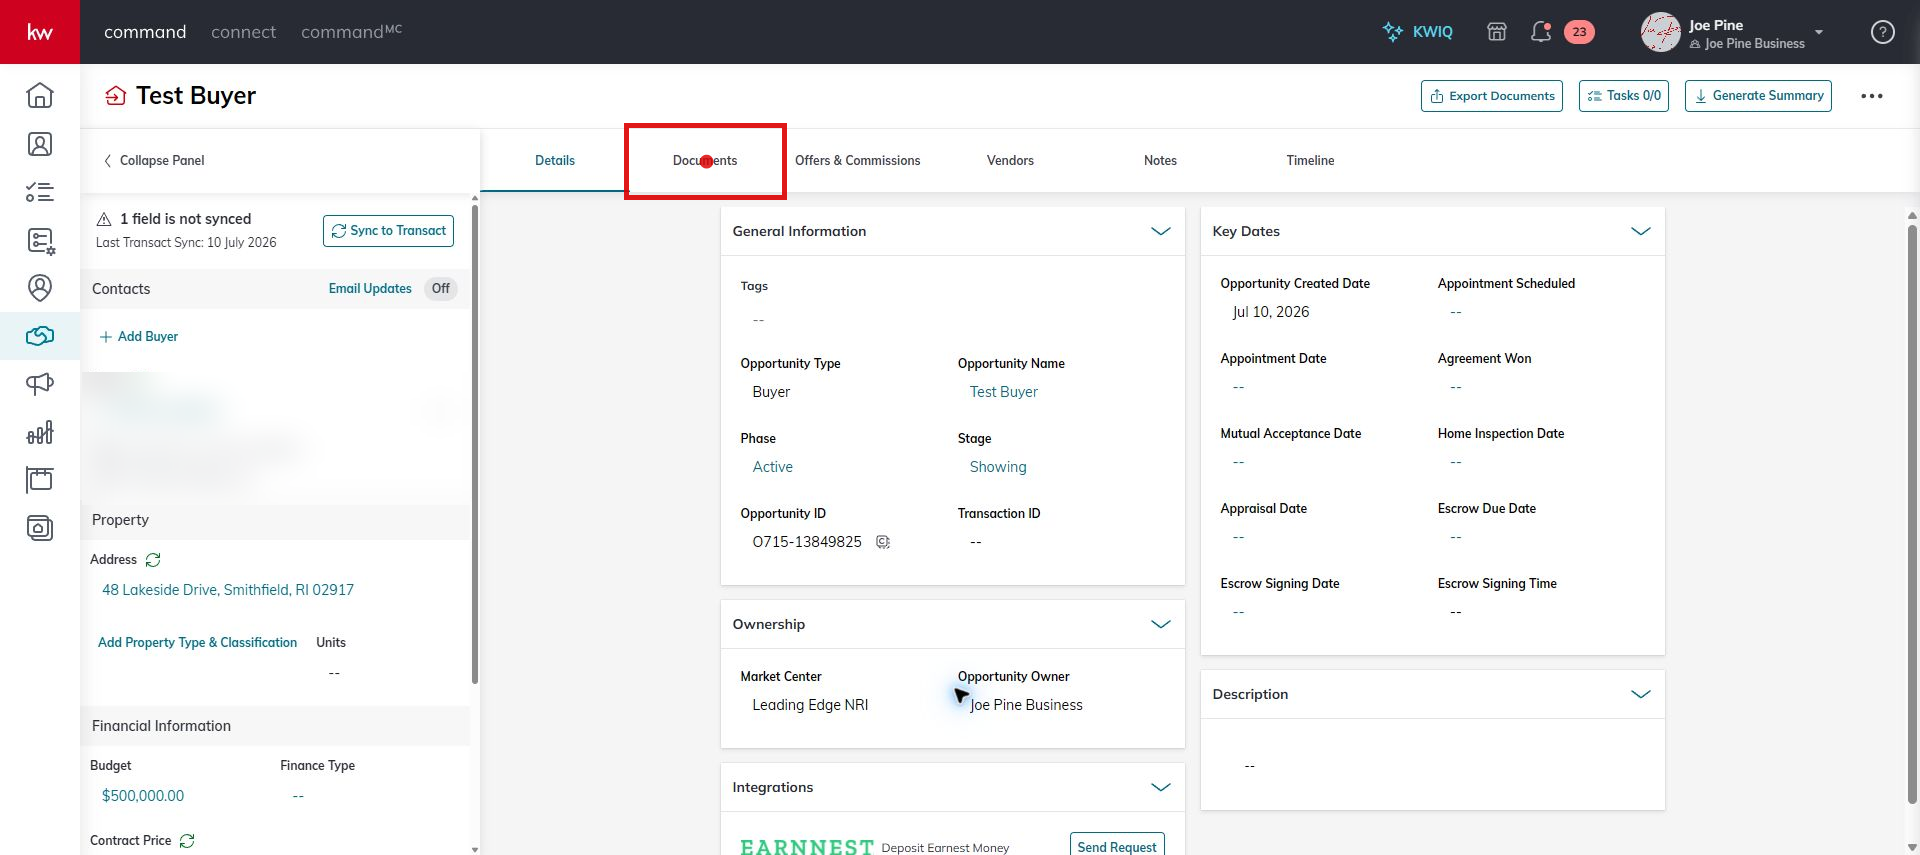Open the Home sidebar icon
Image resolution: width=1920 pixels, height=855 pixels.
40,95
